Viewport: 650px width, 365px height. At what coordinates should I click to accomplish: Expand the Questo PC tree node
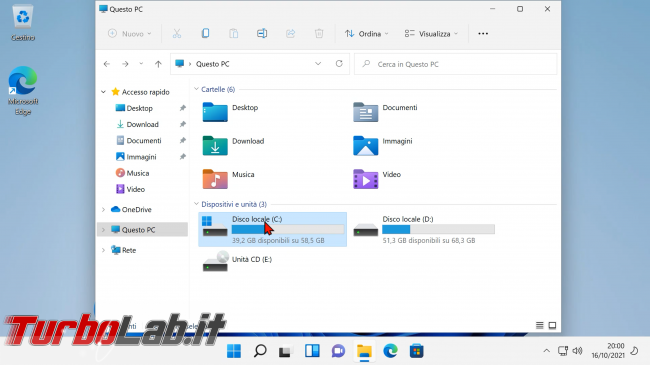point(103,230)
